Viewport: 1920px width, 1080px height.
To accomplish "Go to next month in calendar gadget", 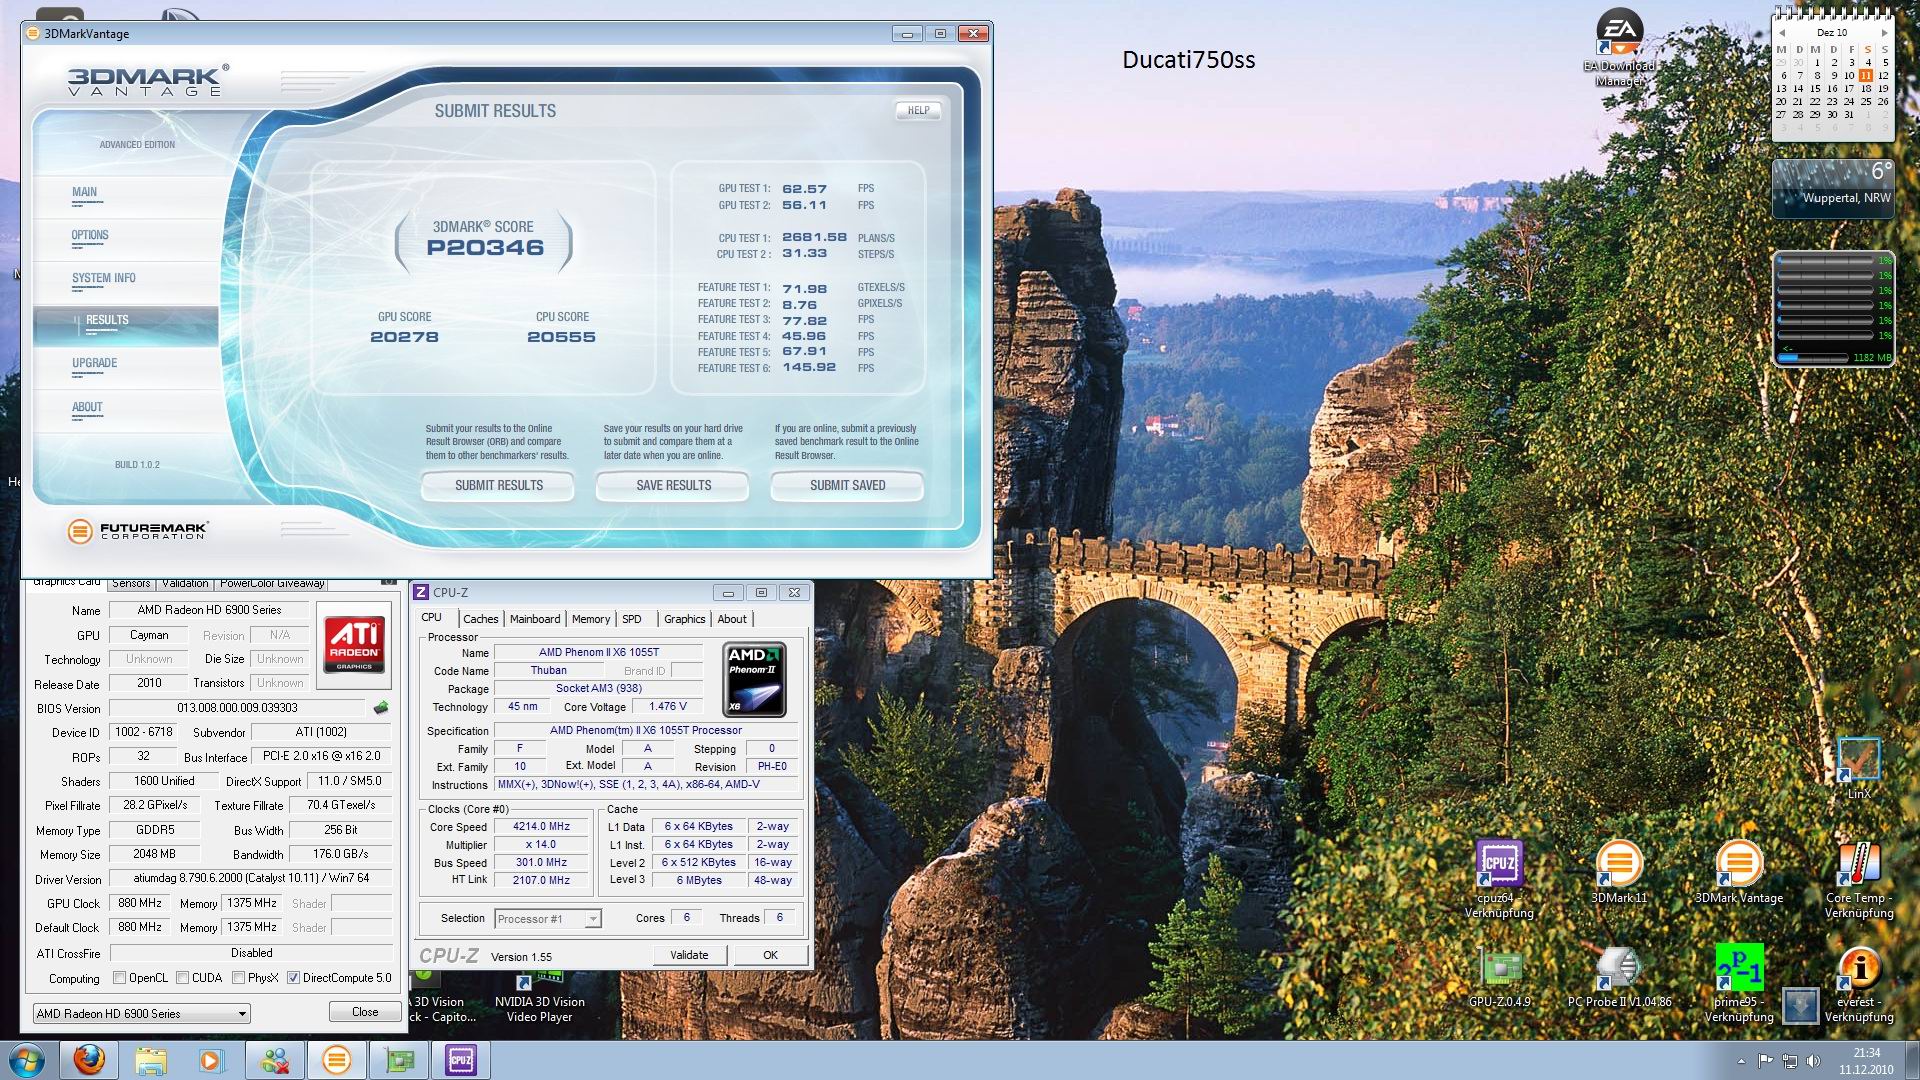I will (1884, 33).
